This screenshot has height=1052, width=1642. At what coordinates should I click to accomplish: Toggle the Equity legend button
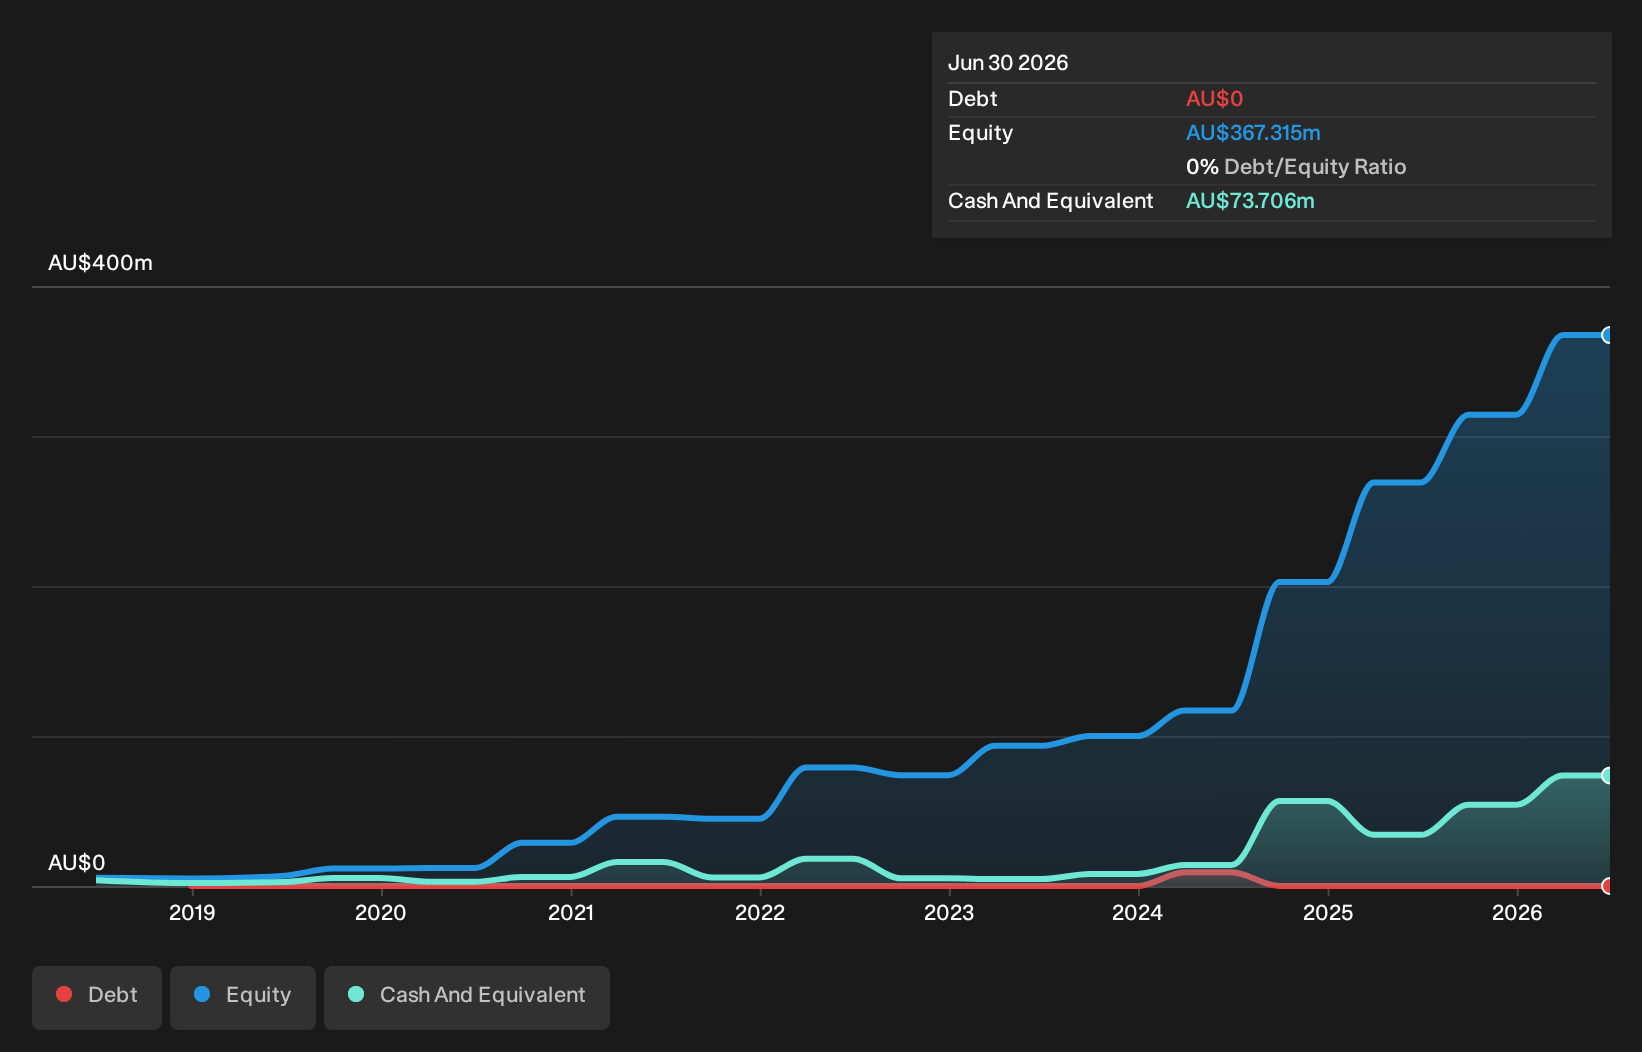tap(243, 997)
